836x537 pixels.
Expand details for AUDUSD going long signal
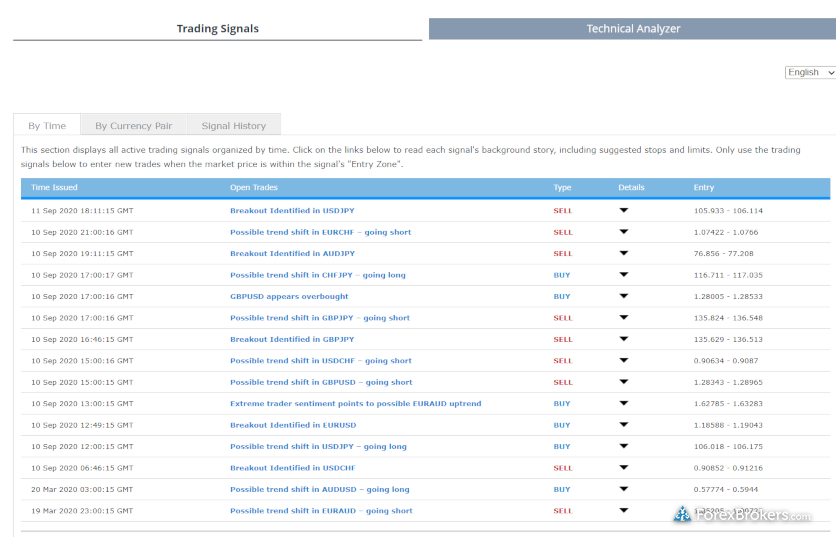[623, 490]
